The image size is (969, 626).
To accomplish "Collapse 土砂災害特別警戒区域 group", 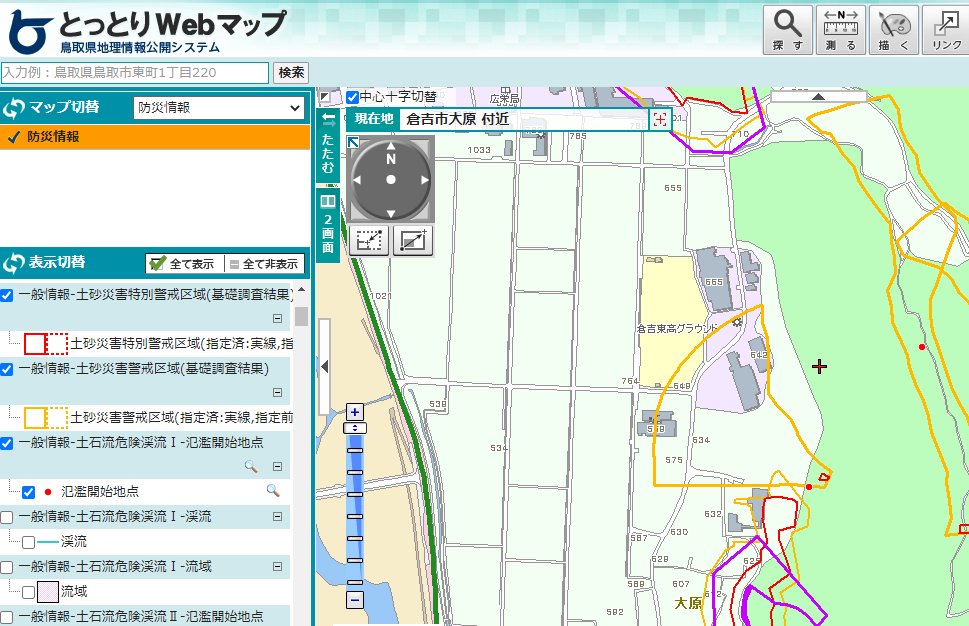I will [277, 318].
